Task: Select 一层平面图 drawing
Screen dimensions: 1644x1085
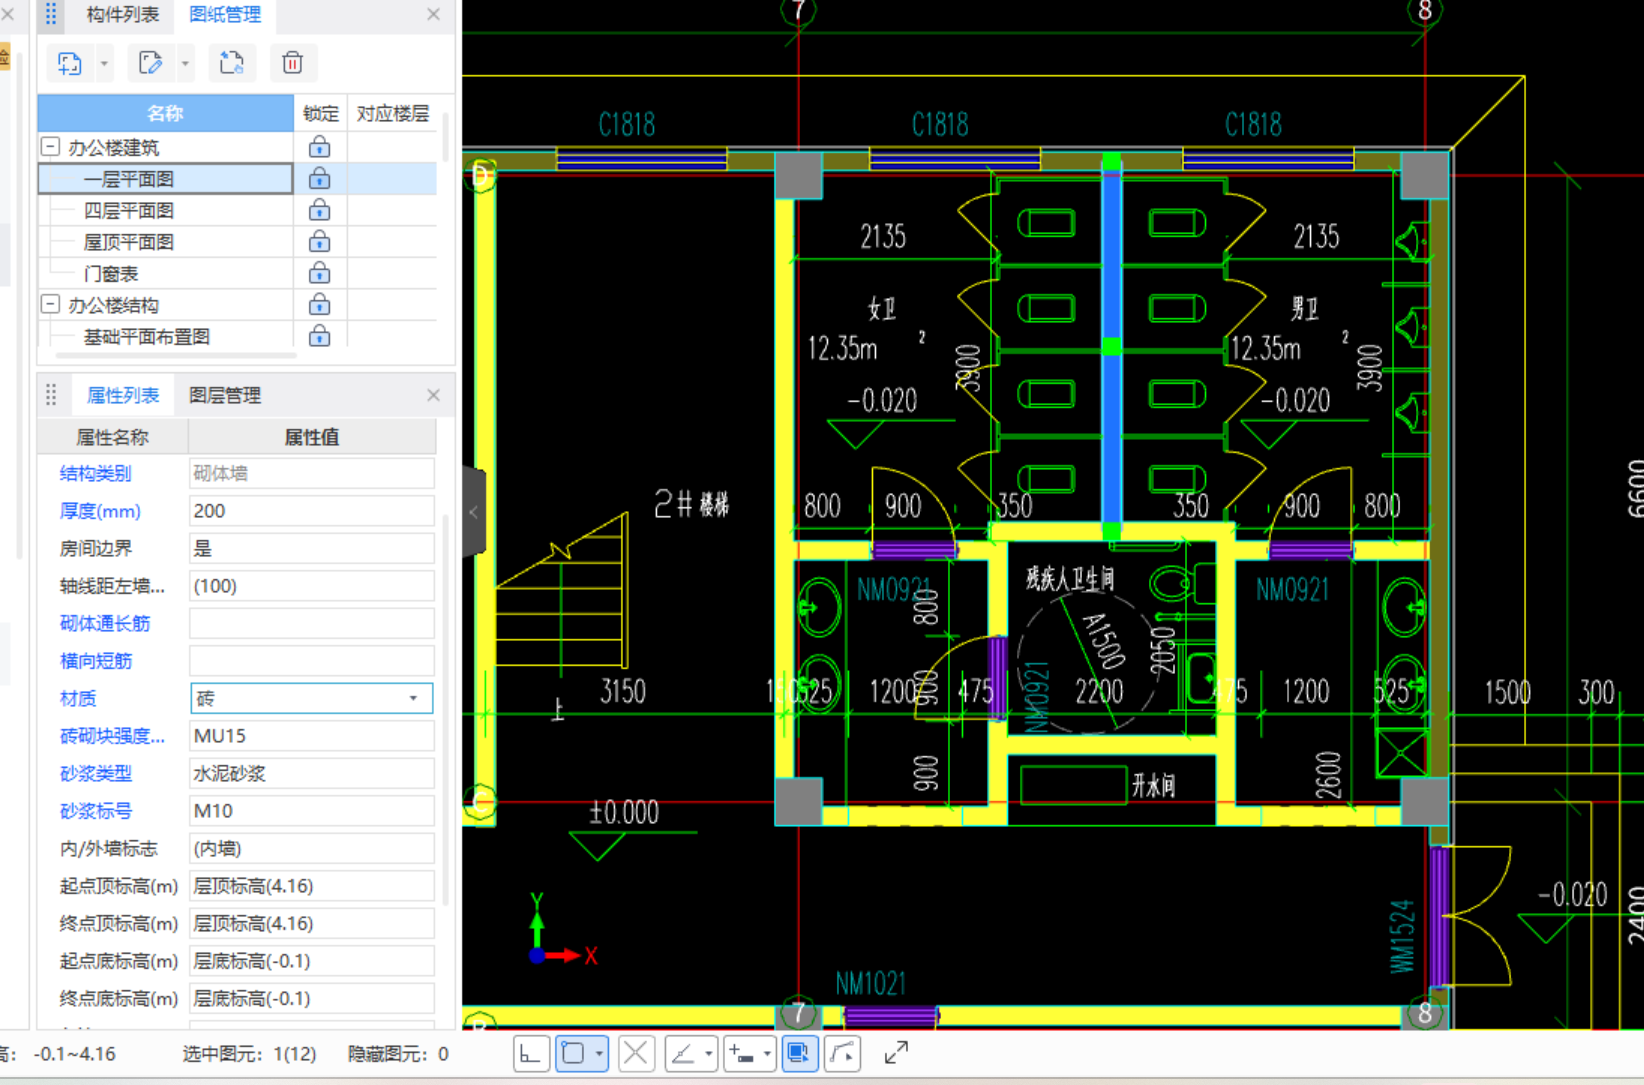Action: (x=128, y=179)
